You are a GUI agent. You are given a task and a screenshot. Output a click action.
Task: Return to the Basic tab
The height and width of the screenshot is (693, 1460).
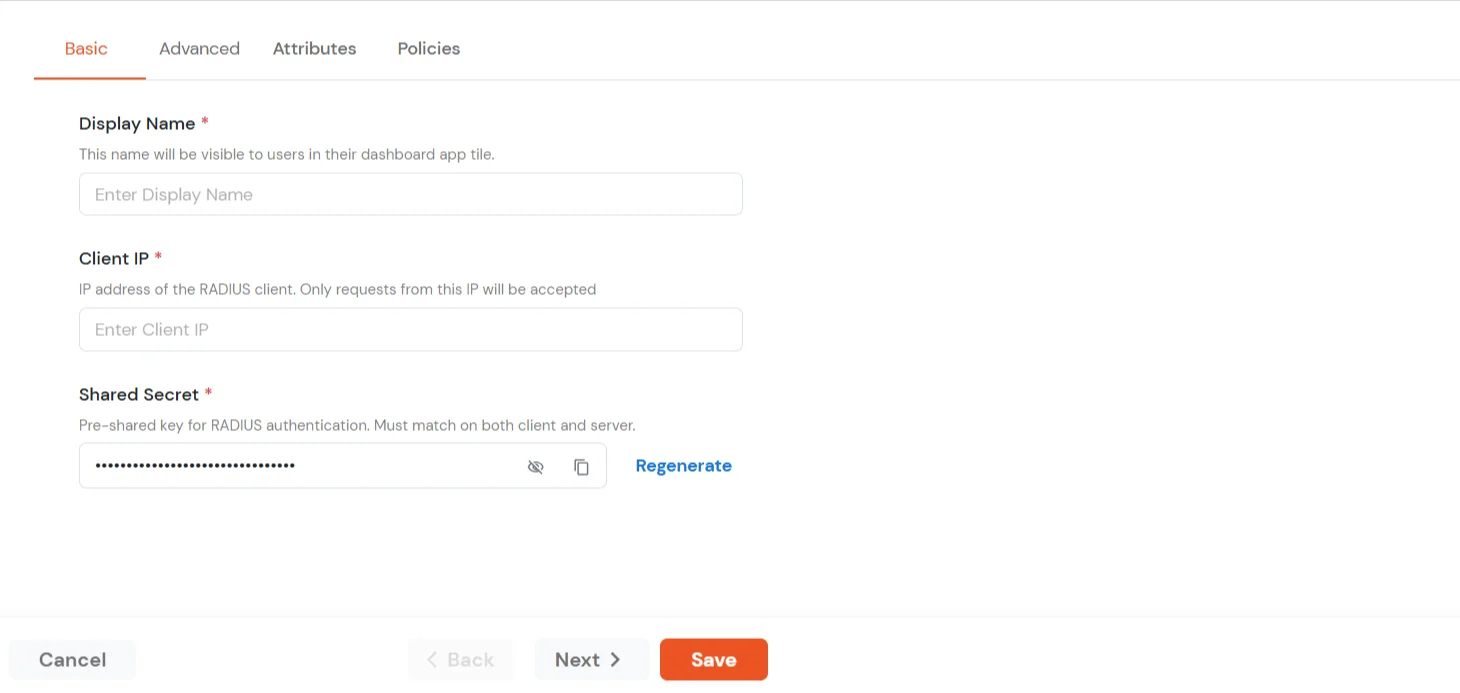click(x=86, y=48)
